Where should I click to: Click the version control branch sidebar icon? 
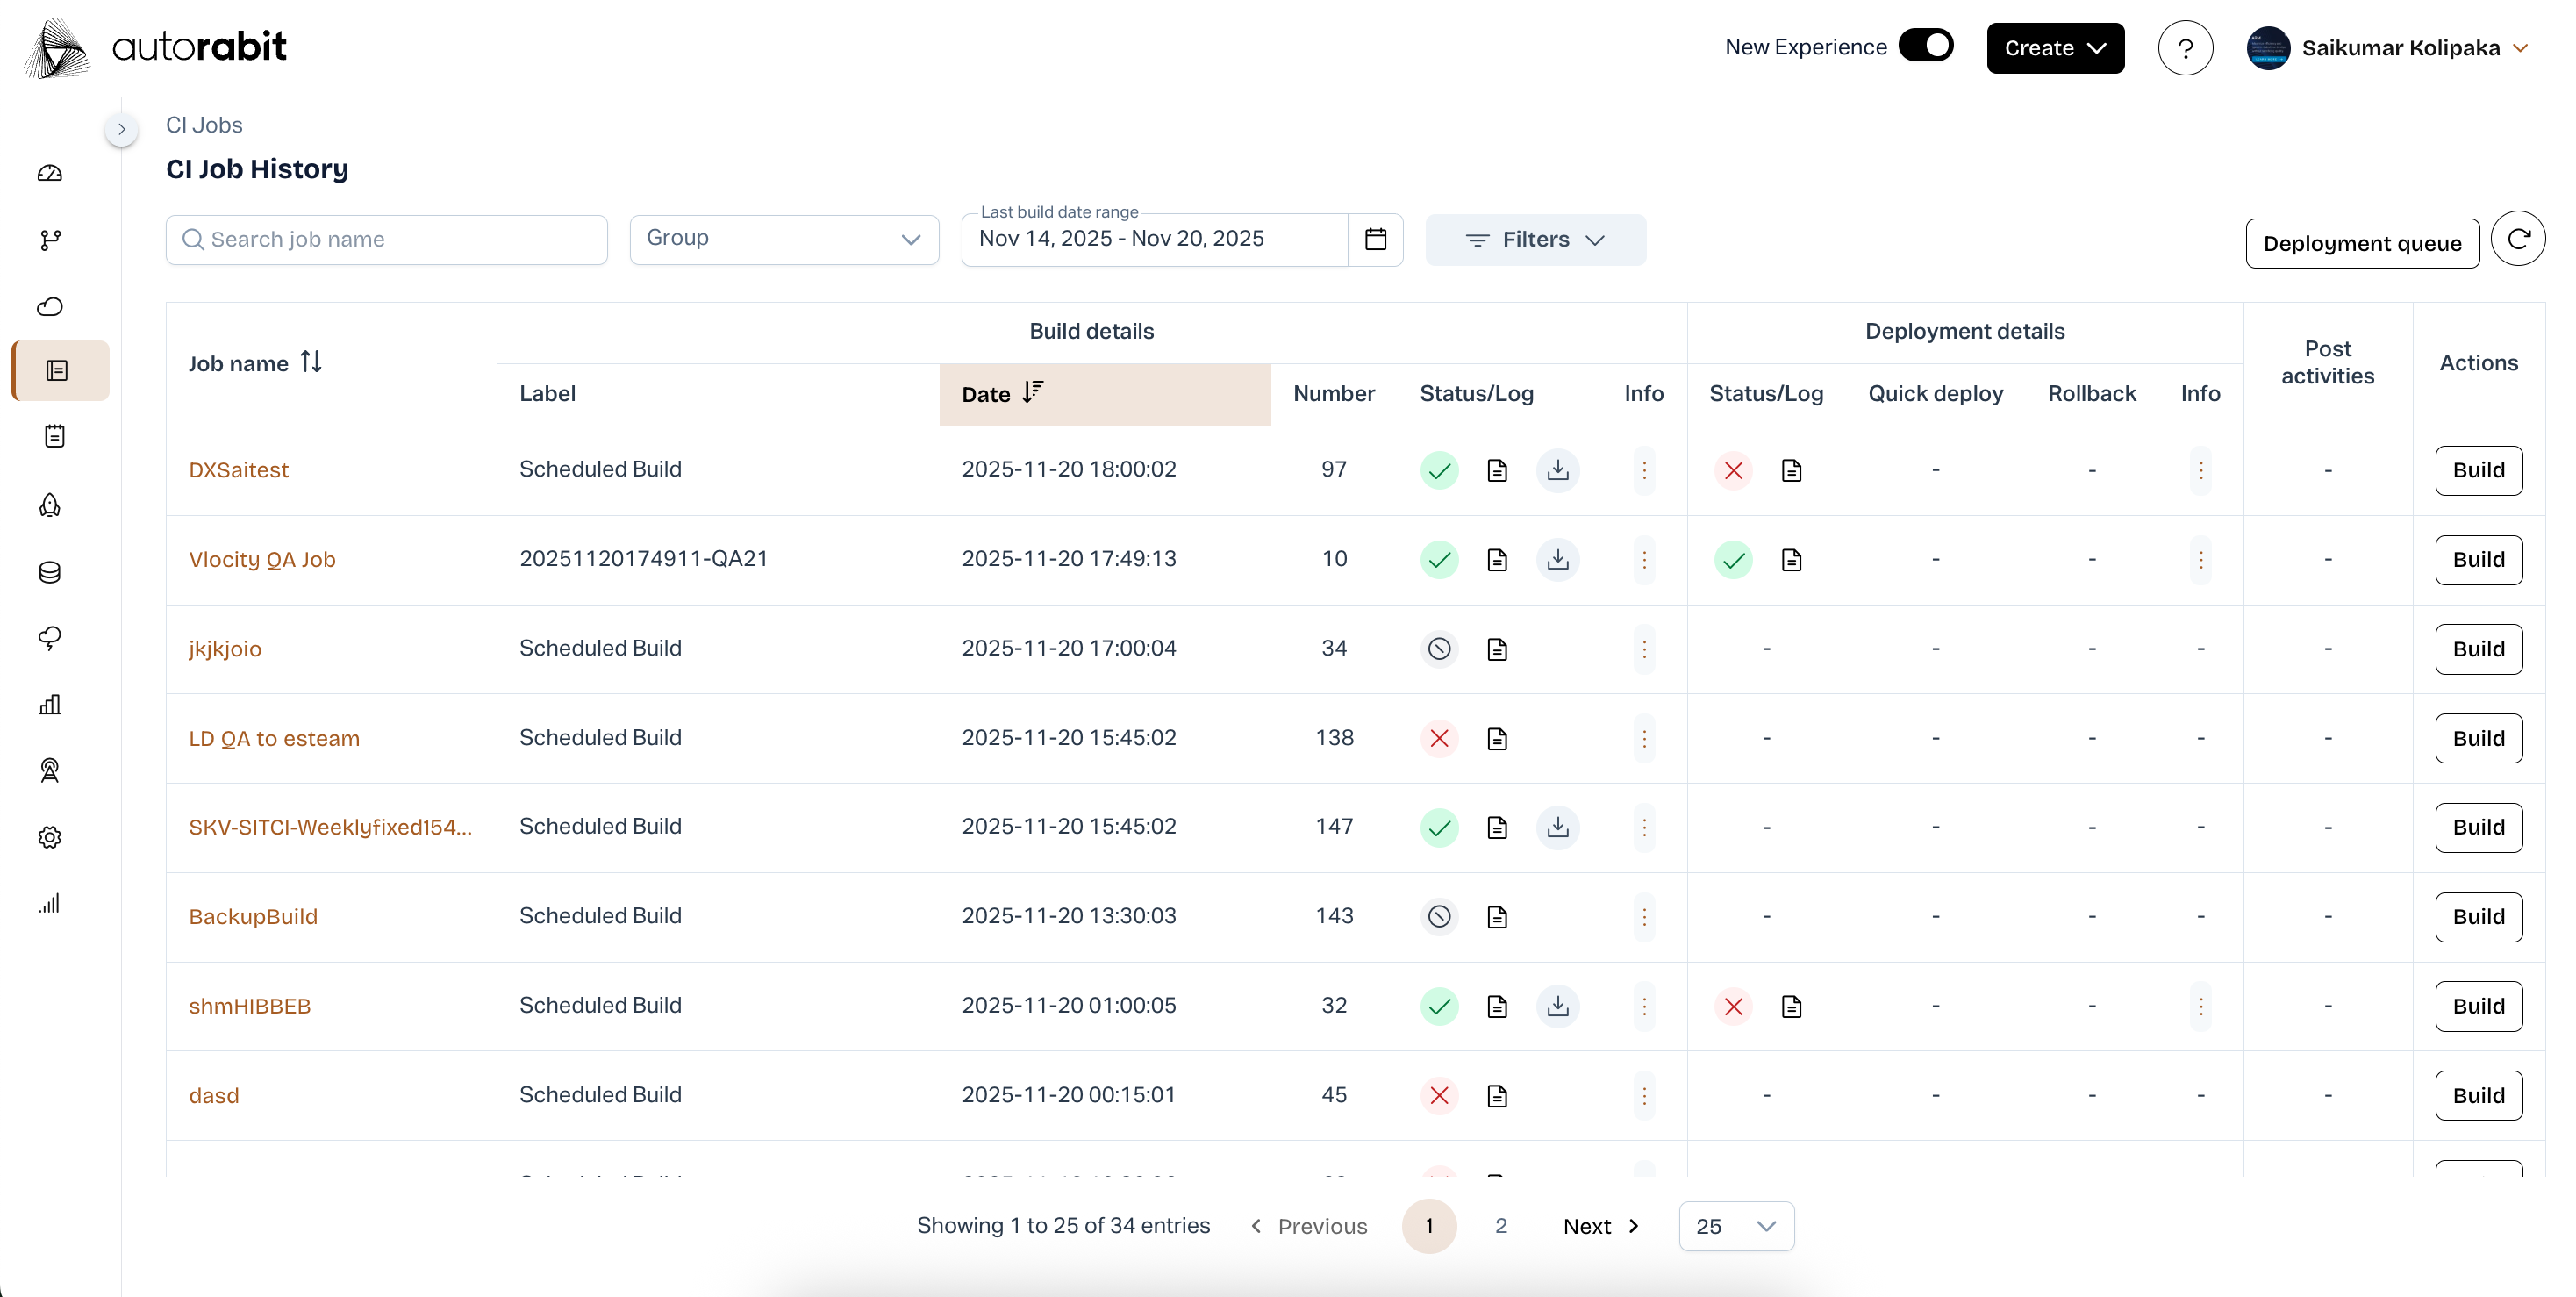click(x=50, y=240)
